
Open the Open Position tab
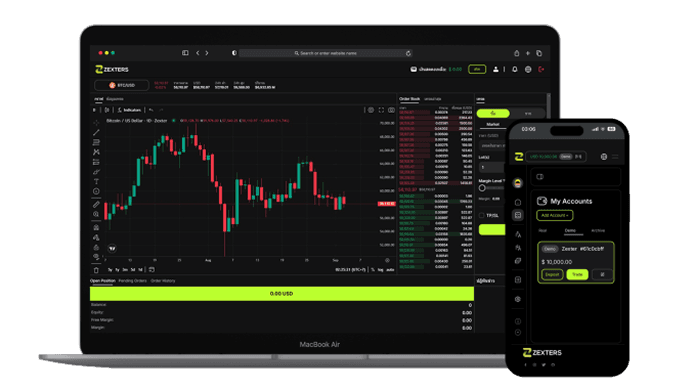tap(103, 281)
